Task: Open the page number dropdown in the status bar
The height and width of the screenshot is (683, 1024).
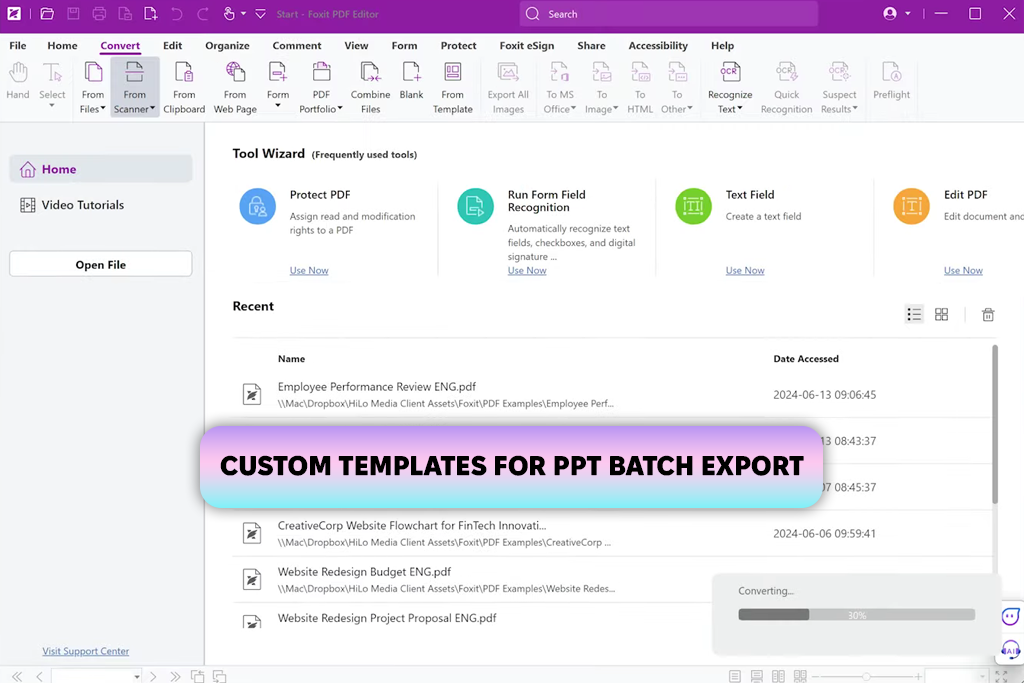Action: (136, 676)
